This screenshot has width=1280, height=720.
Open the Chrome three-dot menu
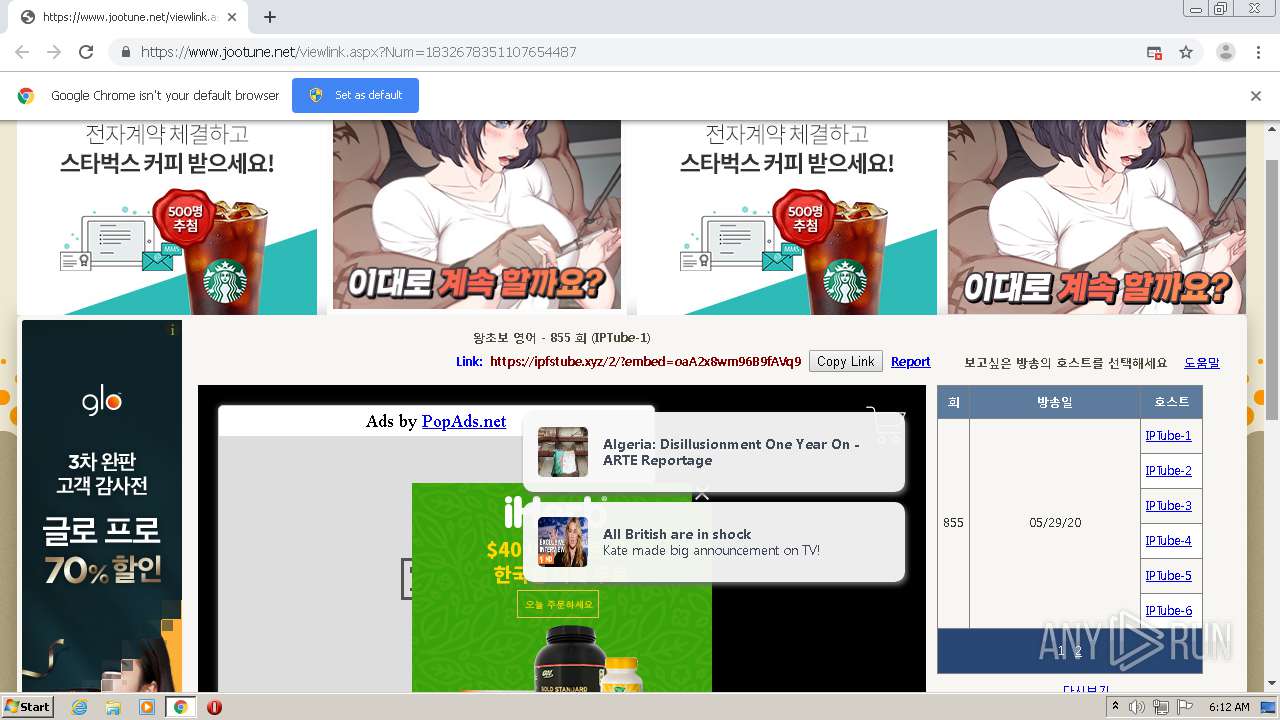(1258, 52)
